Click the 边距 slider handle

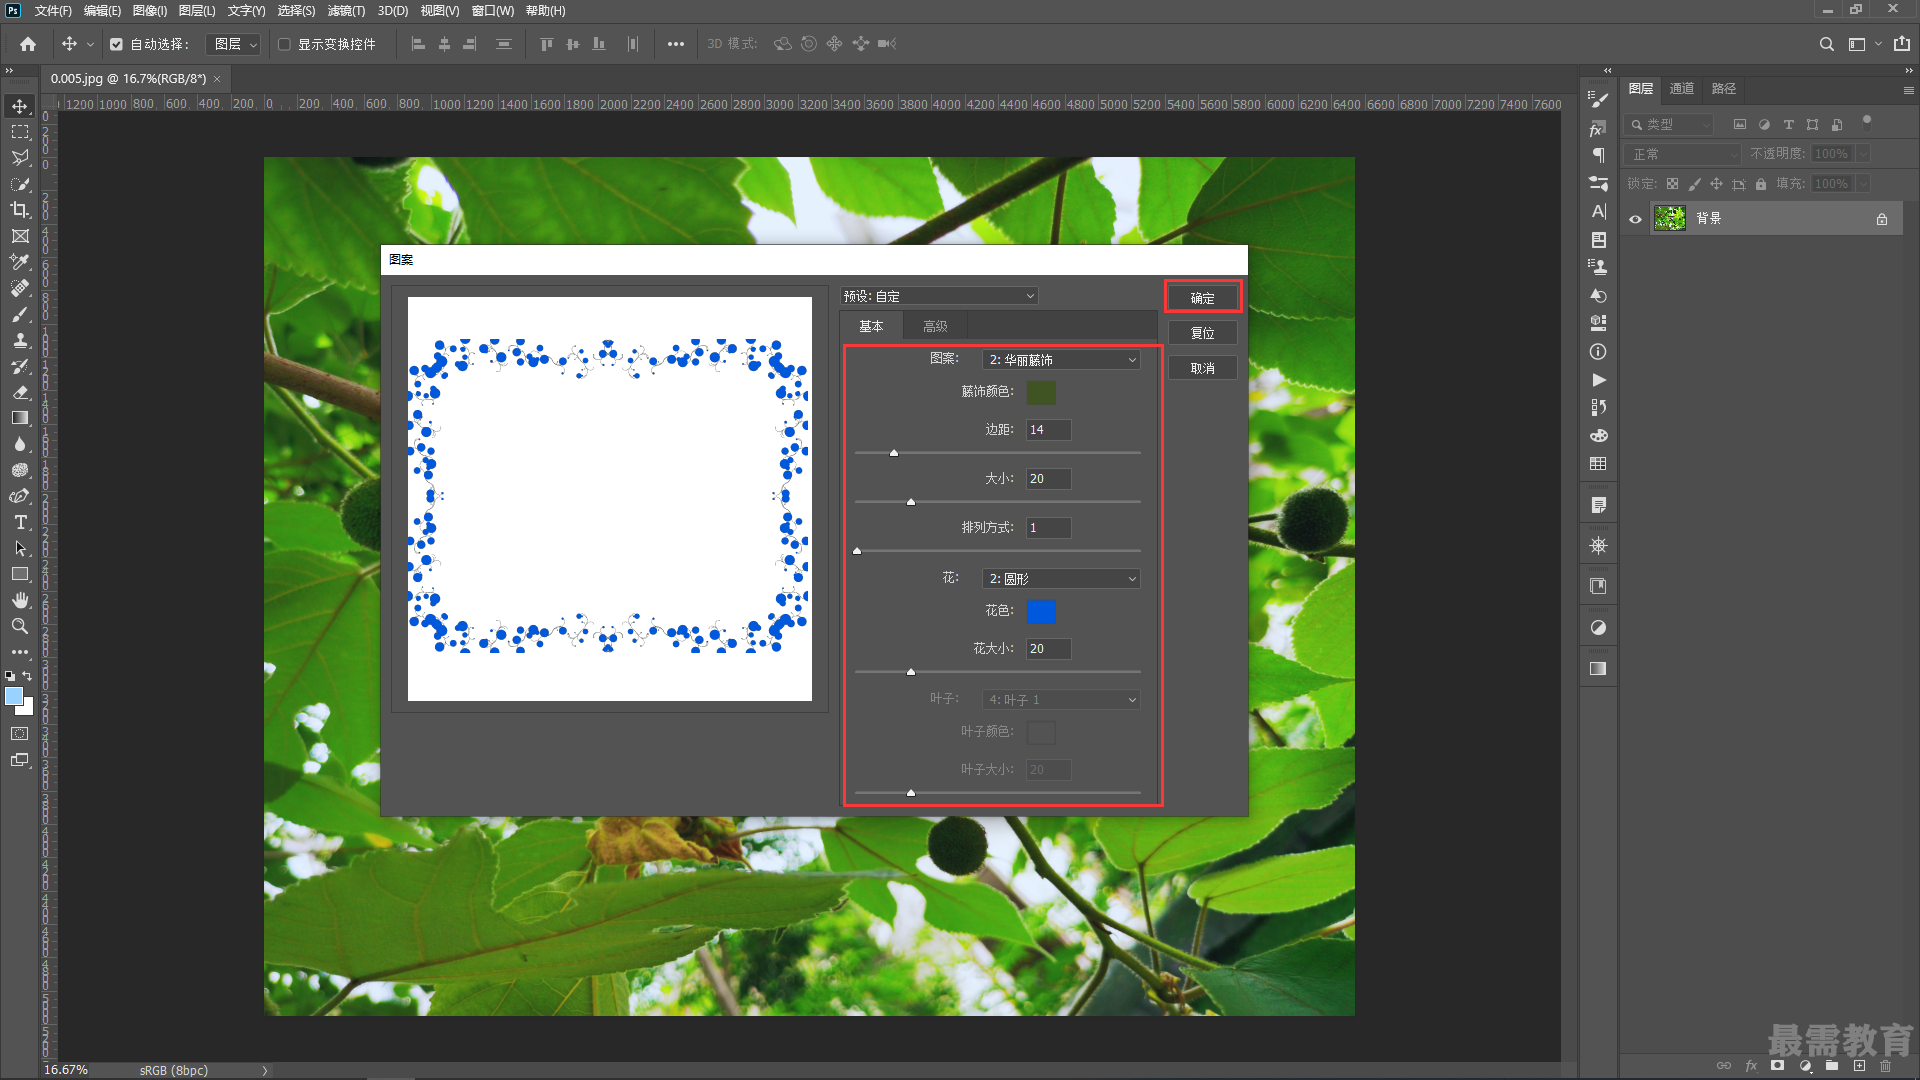pyautogui.click(x=894, y=453)
